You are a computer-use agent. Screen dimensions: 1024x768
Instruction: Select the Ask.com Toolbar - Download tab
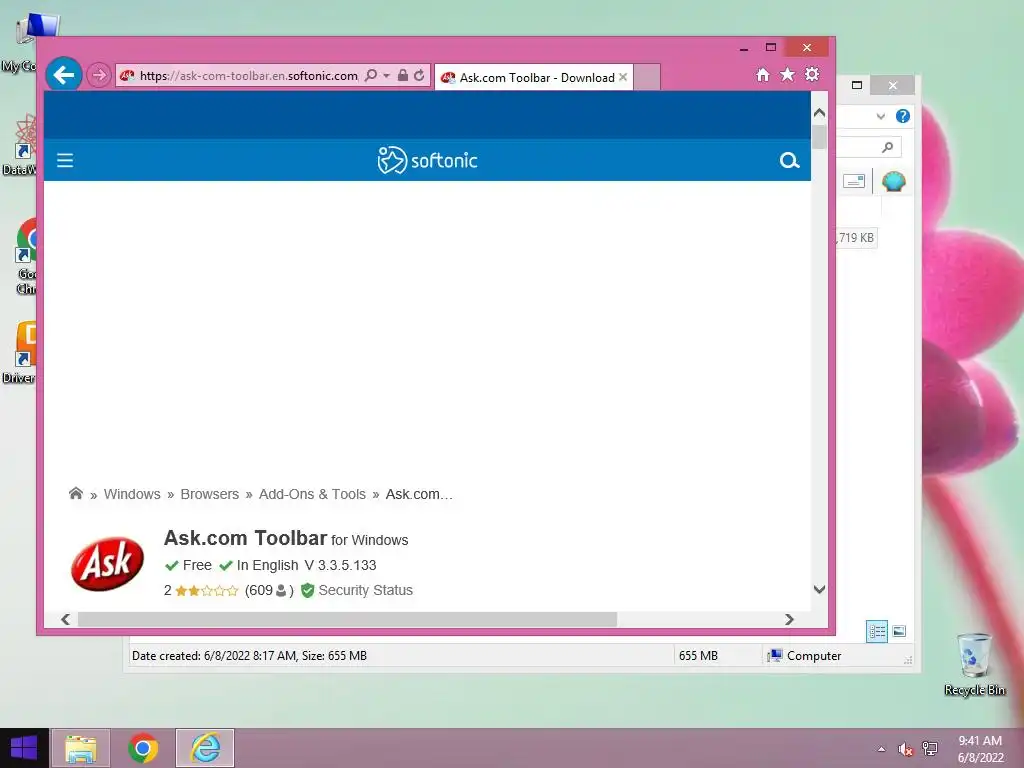tap(533, 77)
